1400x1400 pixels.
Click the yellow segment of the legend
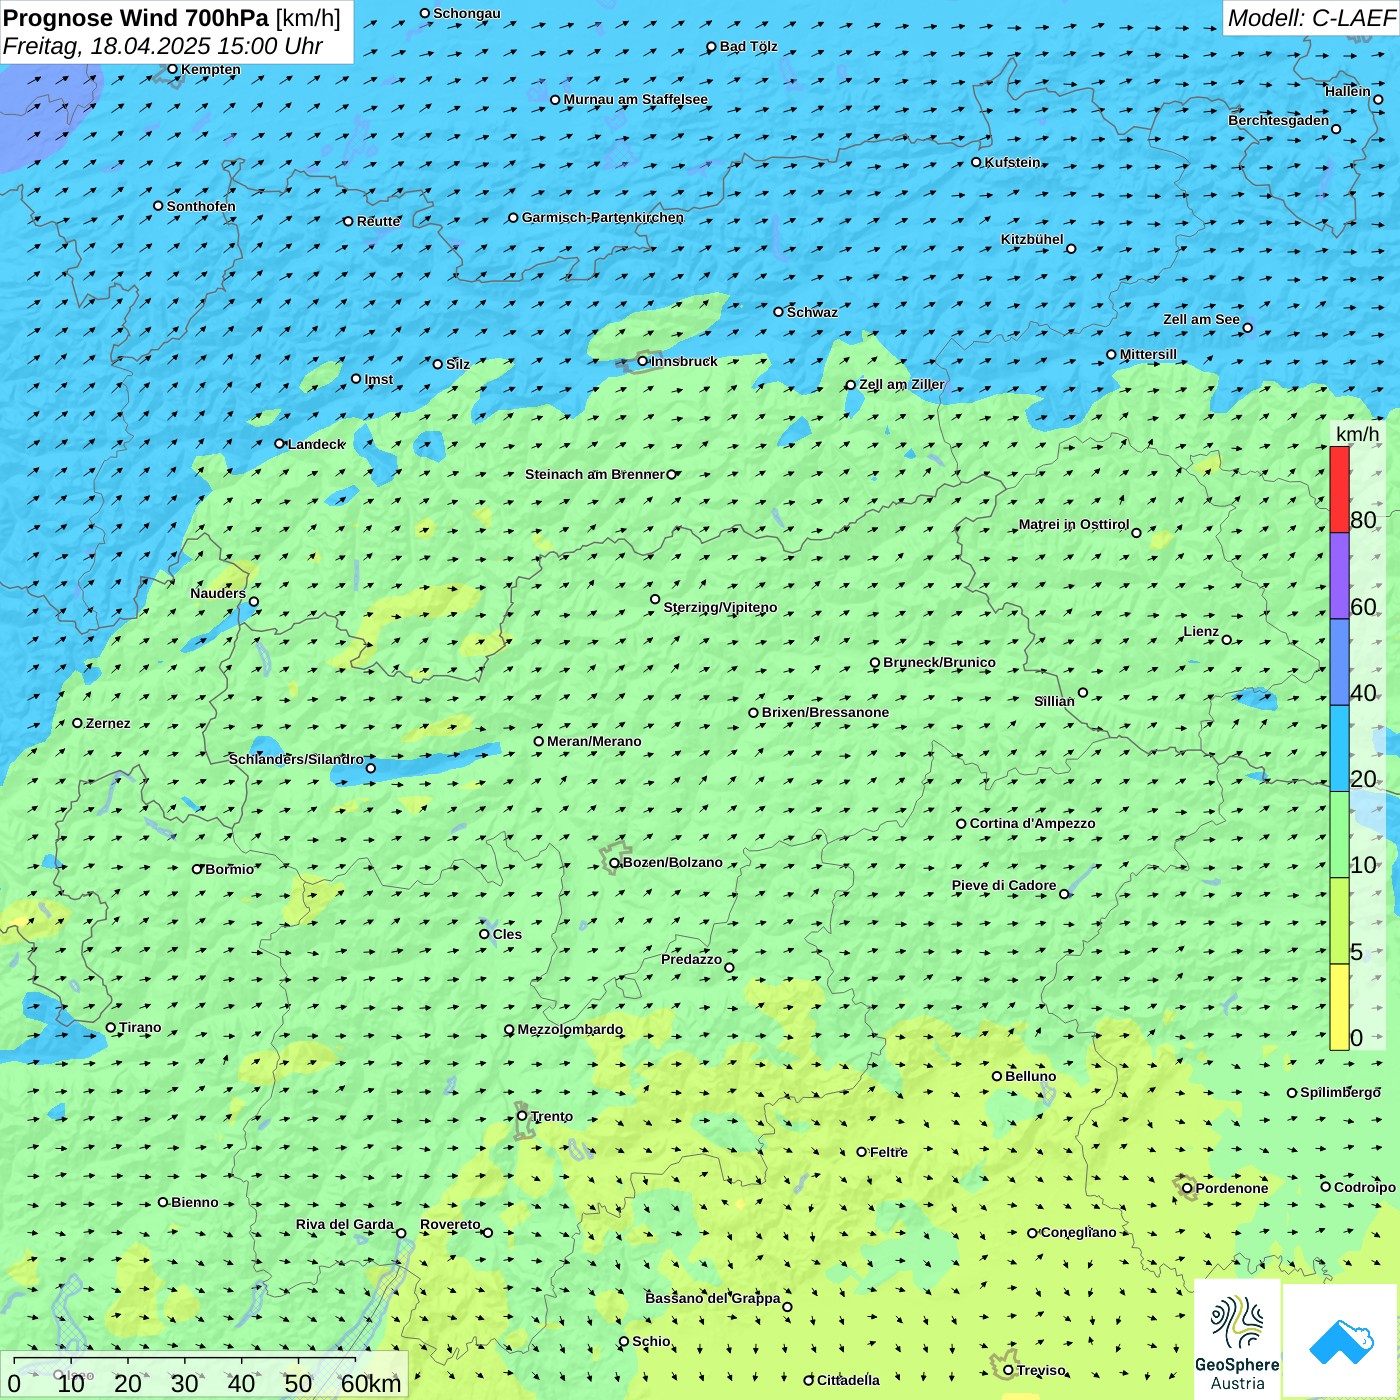click(x=1339, y=1007)
